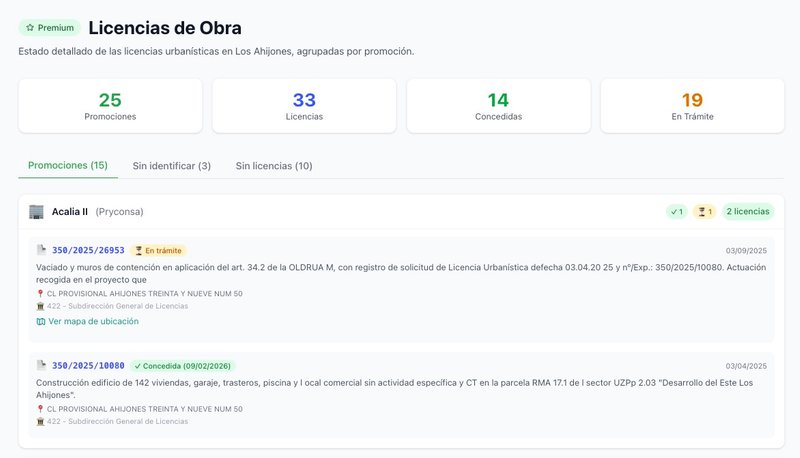Click the En trámite status badge
This screenshot has height=458, width=800.
coord(158,250)
